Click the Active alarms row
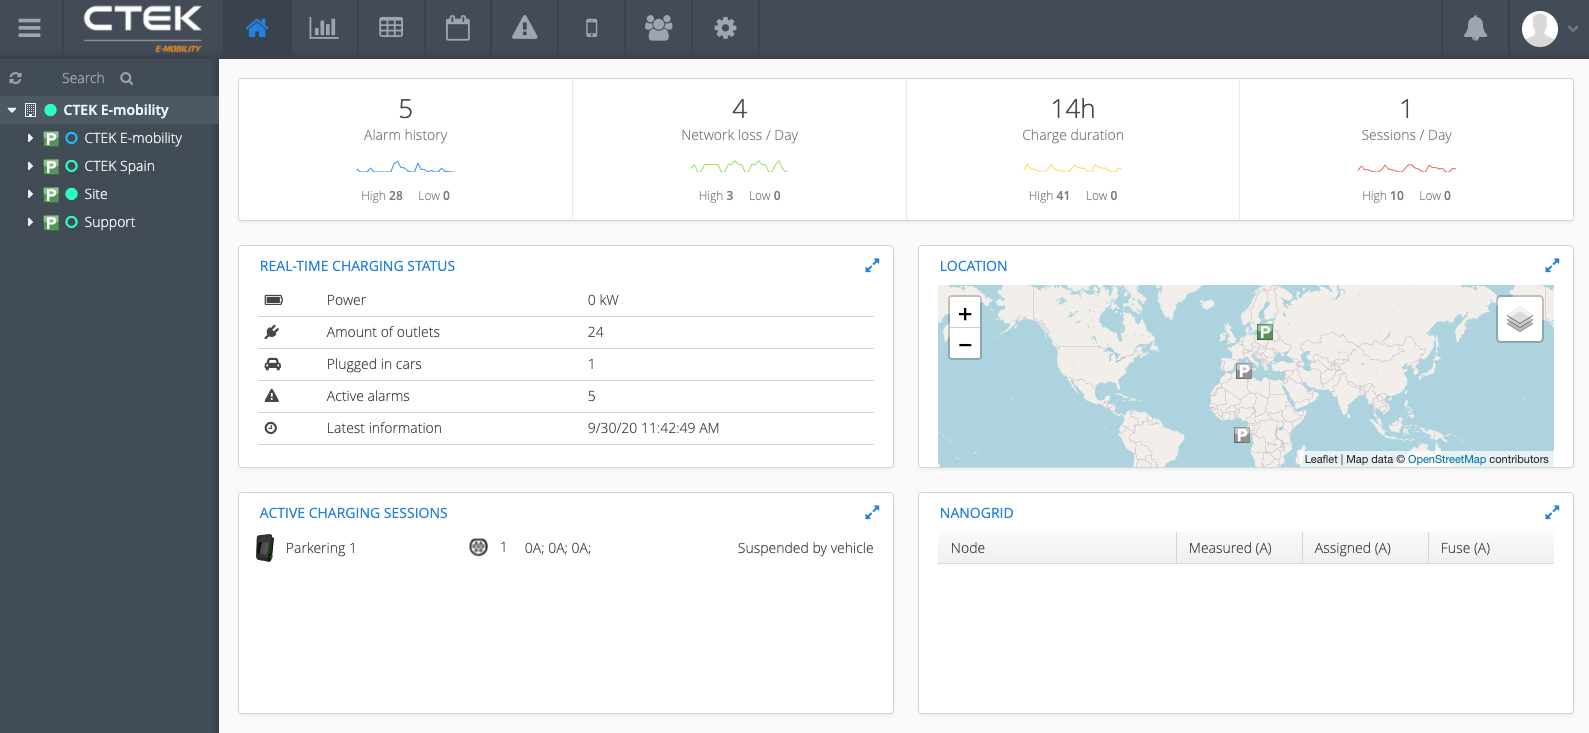This screenshot has height=733, width=1589. [566, 396]
